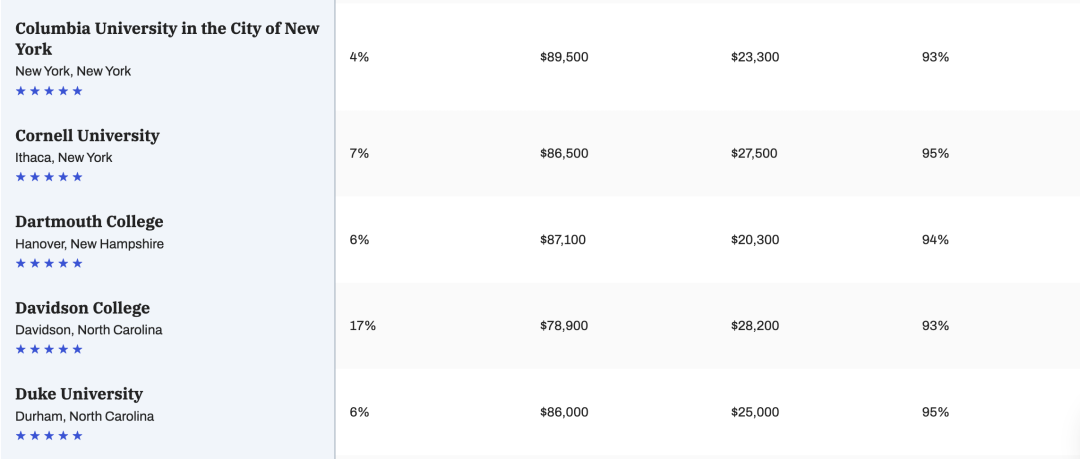
Task: Select Duke's $25,000 value
Action: [755, 412]
